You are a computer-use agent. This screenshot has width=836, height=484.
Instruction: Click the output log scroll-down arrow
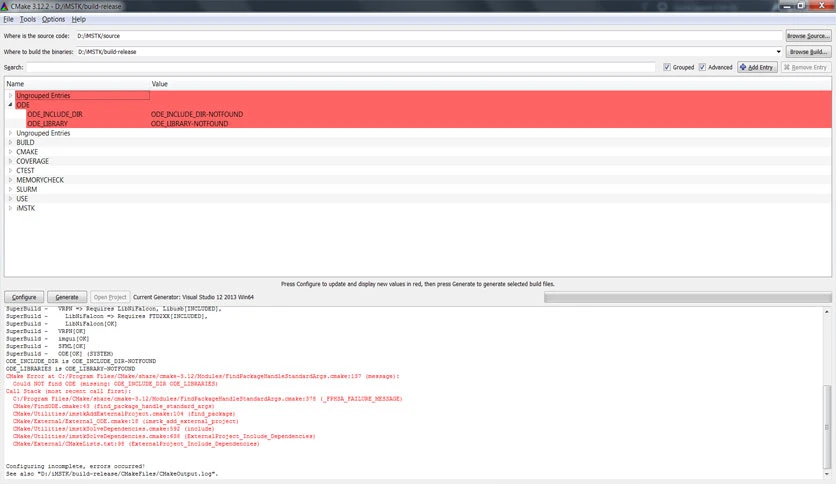827,474
